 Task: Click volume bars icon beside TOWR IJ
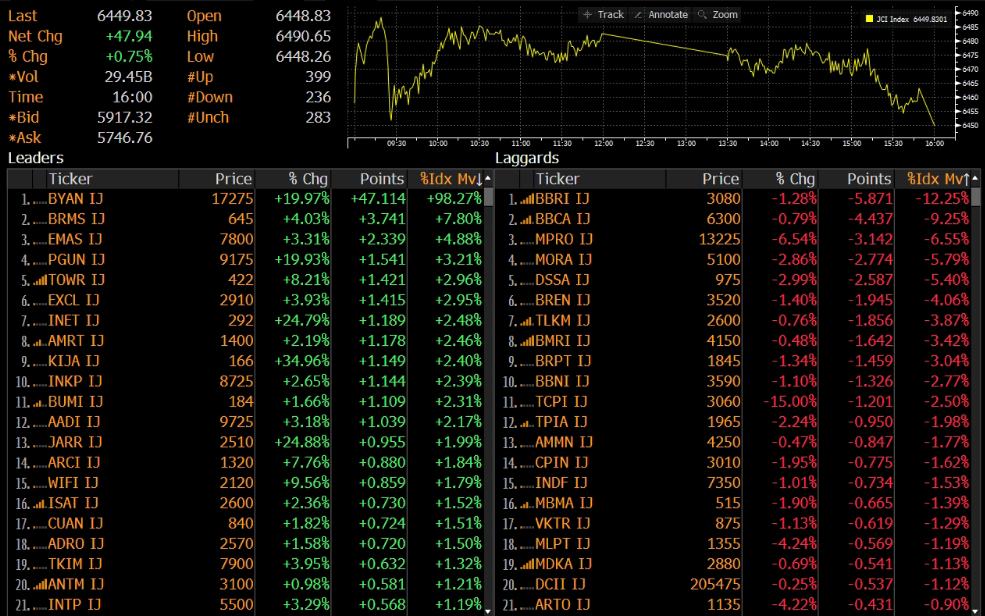[x=40, y=281]
